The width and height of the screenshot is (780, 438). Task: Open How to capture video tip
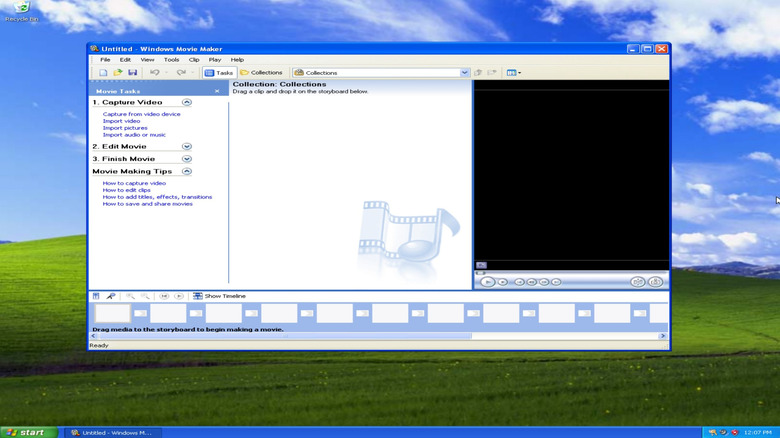[x=134, y=183]
